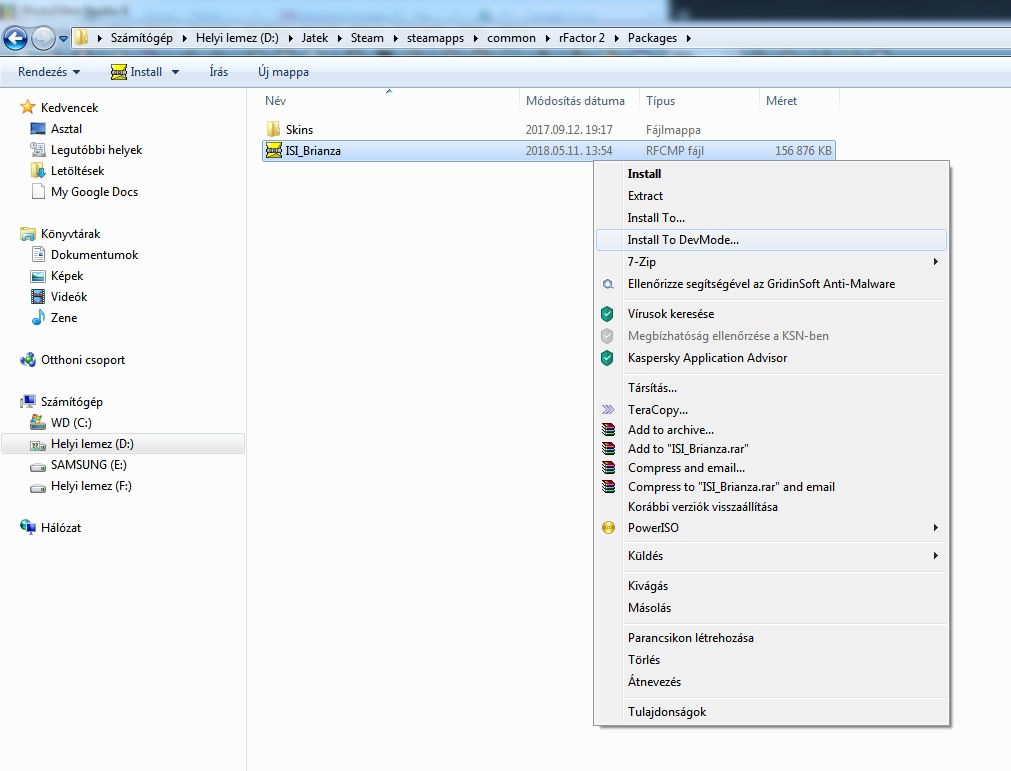The width and height of the screenshot is (1011, 771).
Task: Choose Install To DevMode from context menu
Action: [683, 240]
